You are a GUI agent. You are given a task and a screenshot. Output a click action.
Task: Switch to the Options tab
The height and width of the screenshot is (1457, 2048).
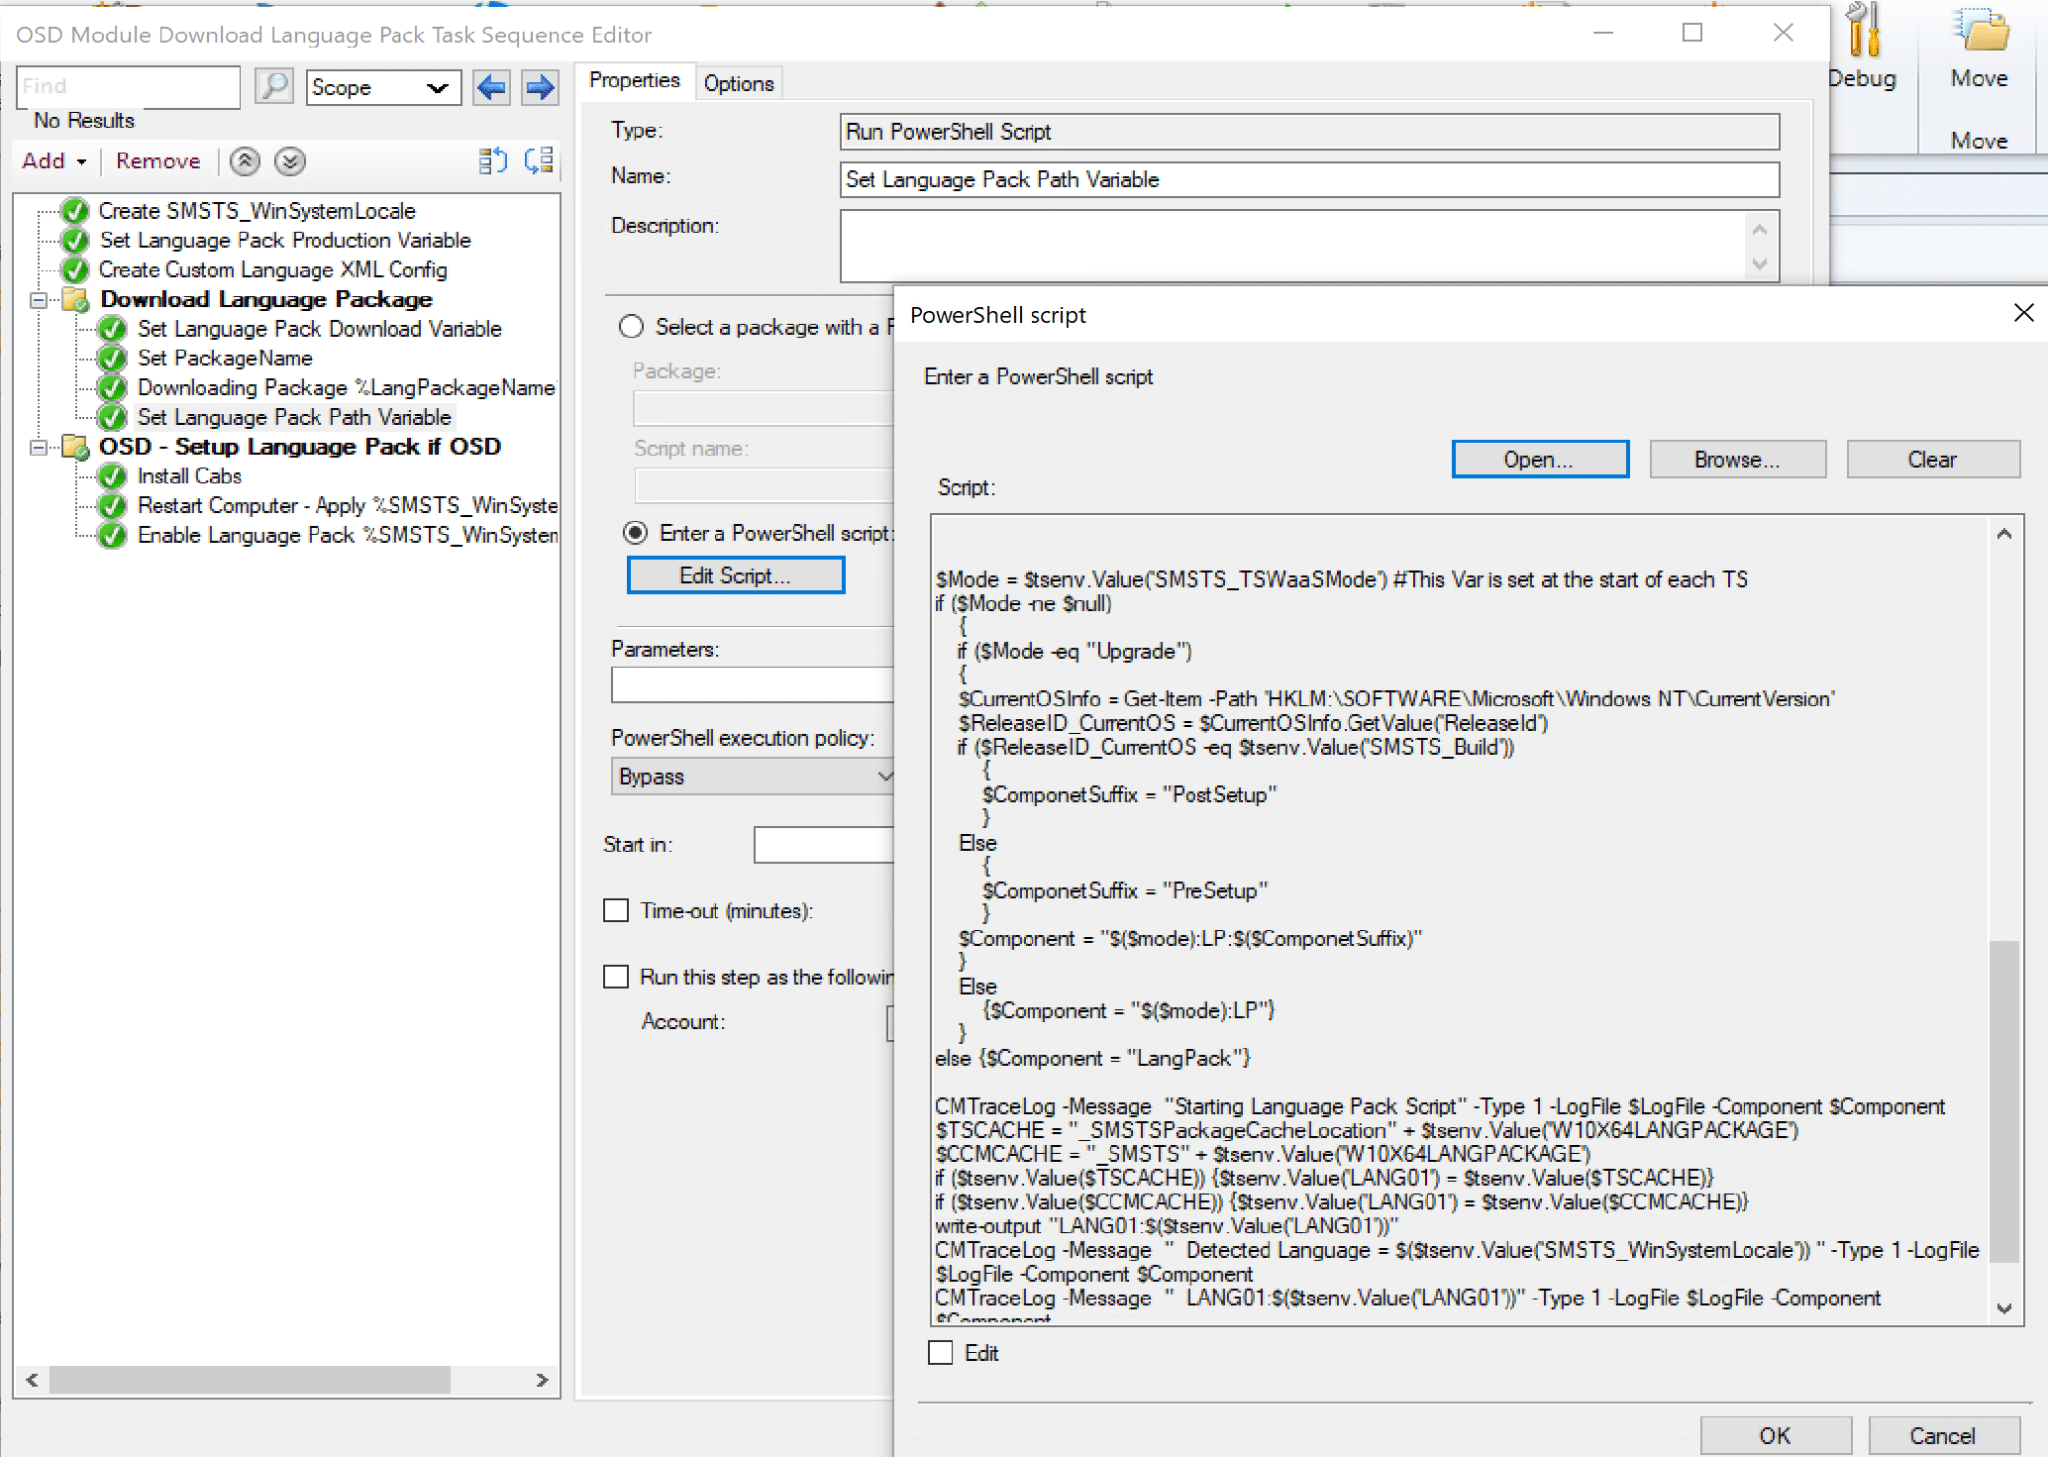pyautogui.click(x=738, y=82)
